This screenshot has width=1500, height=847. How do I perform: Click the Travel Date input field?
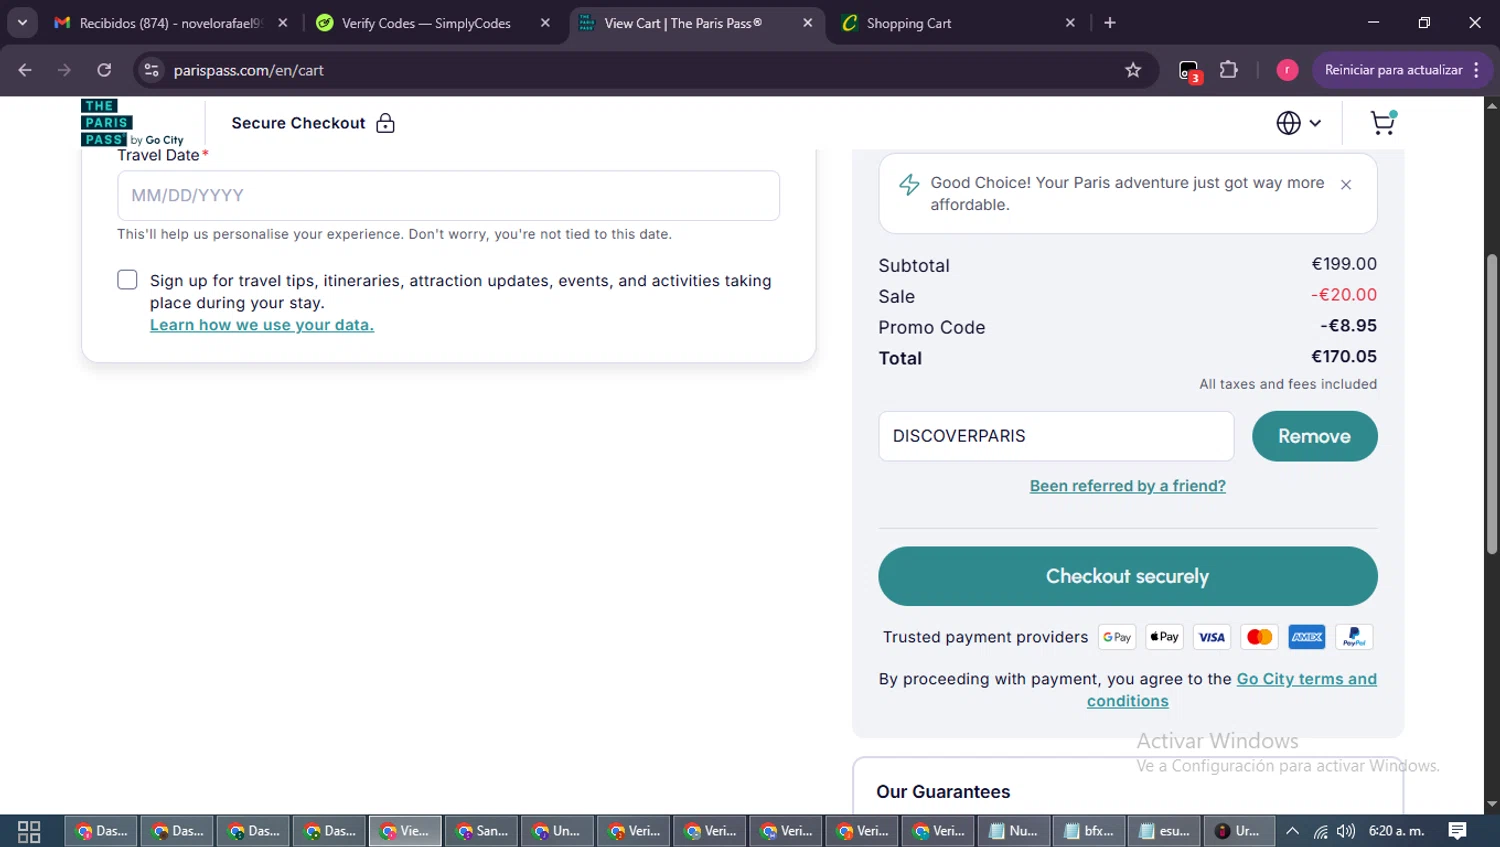coord(448,195)
